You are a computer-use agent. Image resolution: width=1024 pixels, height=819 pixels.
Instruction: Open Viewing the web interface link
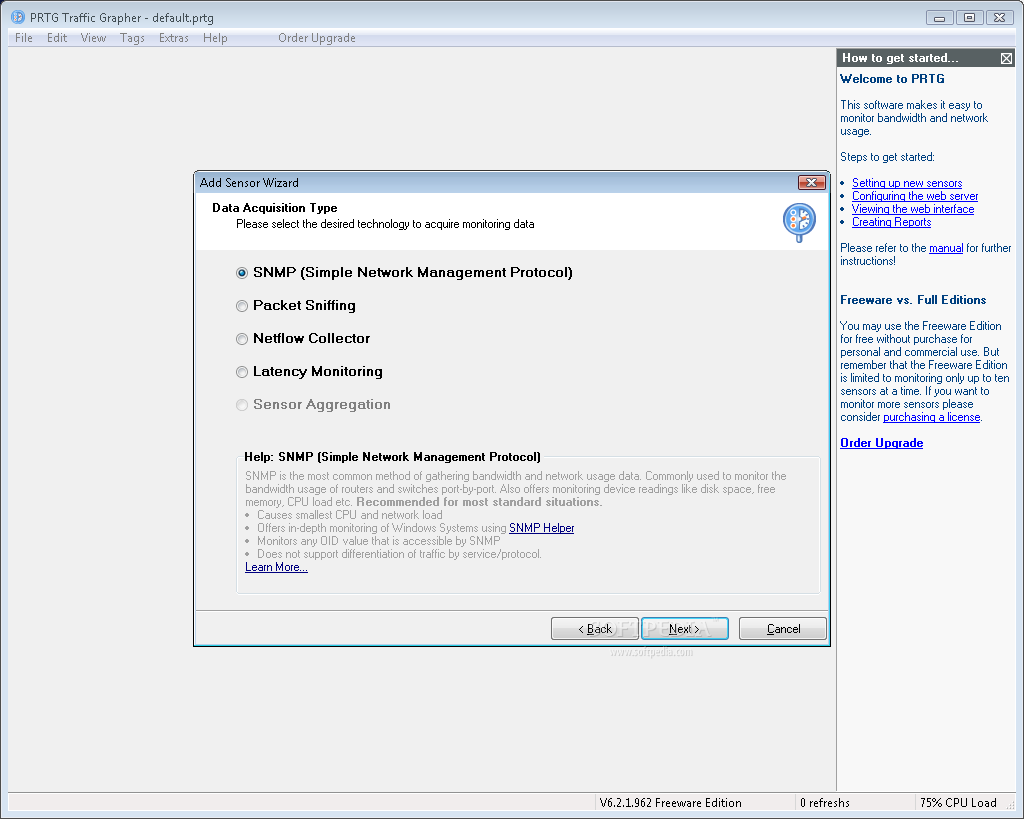(913, 209)
